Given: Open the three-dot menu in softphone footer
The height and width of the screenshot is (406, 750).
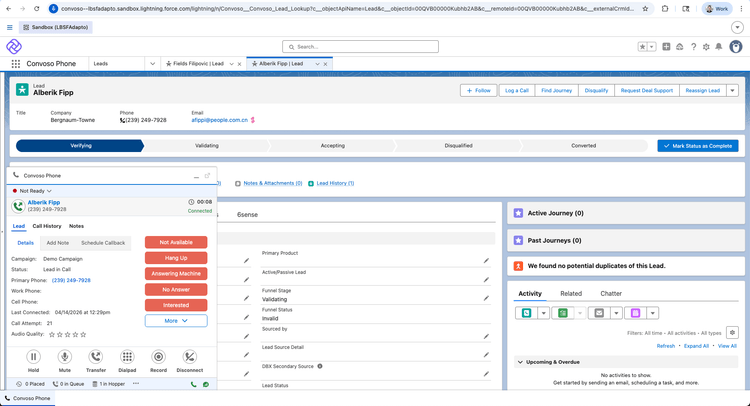Looking at the screenshot, I should (136, 384).
